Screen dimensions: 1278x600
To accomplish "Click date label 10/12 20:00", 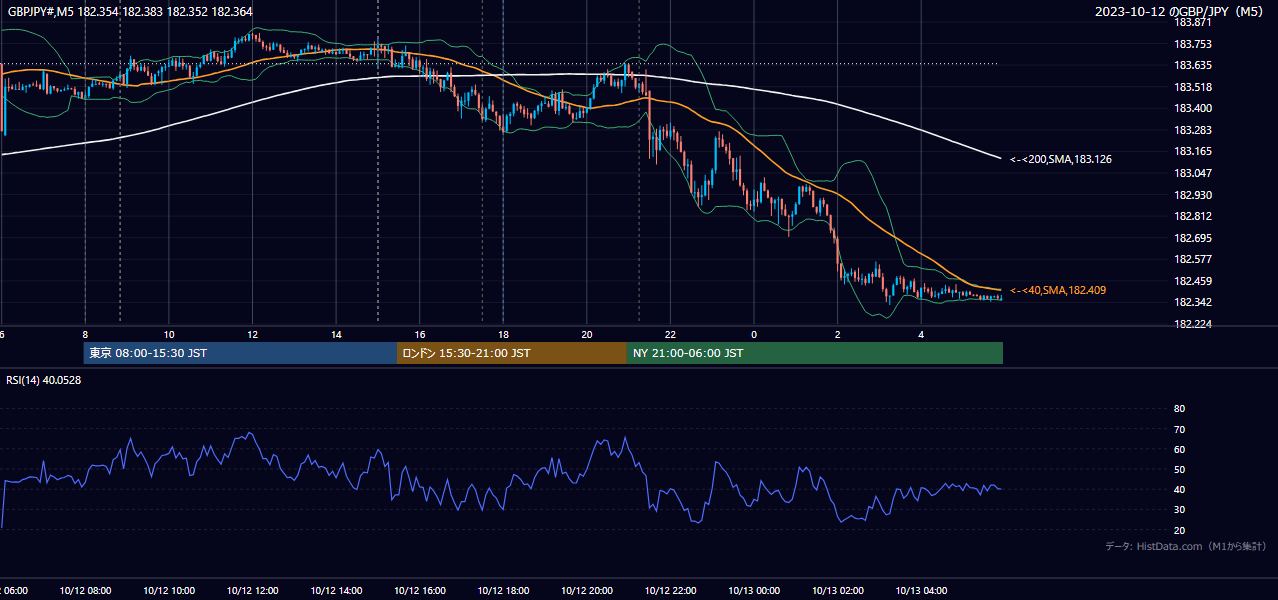I will (x=587, y=591).
